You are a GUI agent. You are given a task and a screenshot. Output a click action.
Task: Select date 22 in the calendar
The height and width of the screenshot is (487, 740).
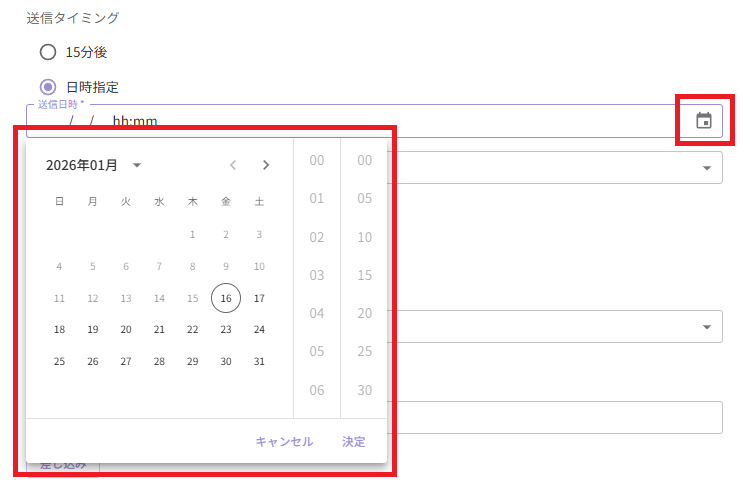(x=193, y=329)
